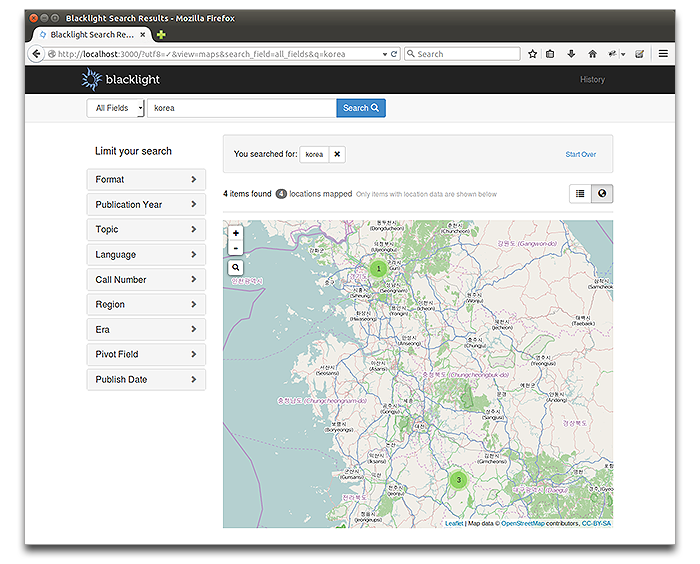
Task: Click the Firefox chat toolbar icon
Action: [612, 54]
